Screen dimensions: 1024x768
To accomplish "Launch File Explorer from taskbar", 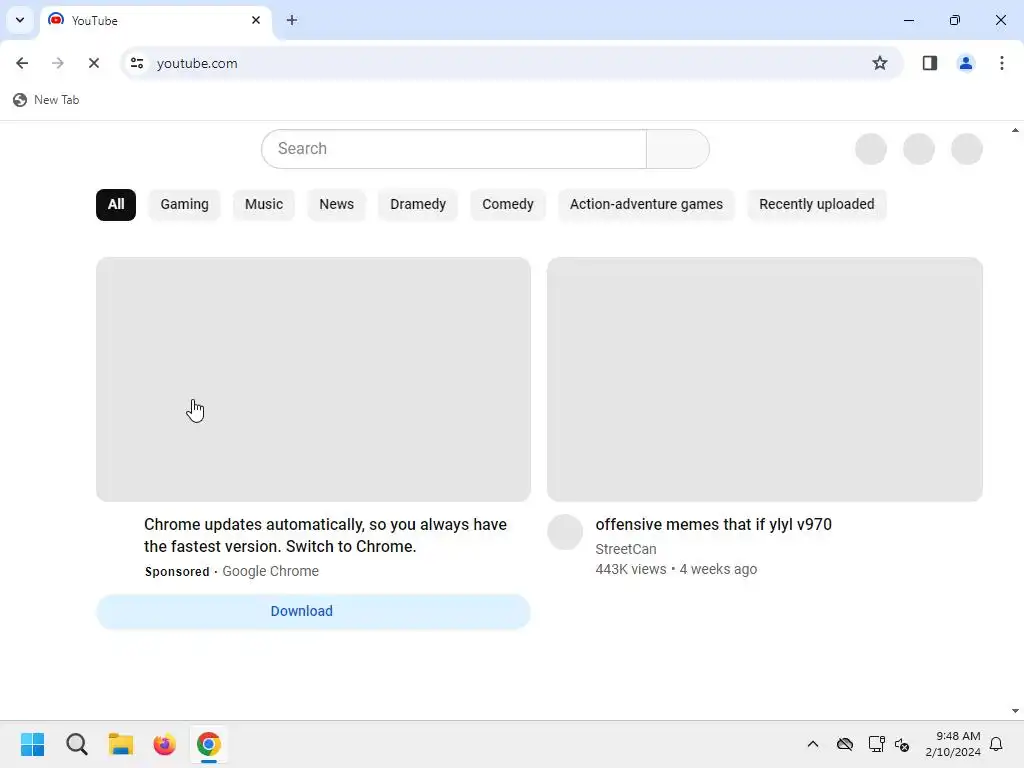I will point(121,744).
